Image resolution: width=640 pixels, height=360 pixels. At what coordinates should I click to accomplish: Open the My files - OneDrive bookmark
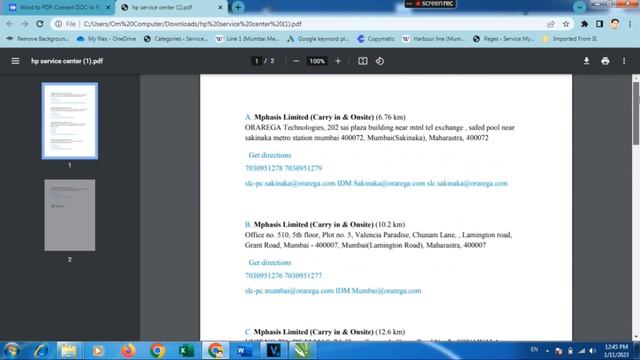click(107, 39)
